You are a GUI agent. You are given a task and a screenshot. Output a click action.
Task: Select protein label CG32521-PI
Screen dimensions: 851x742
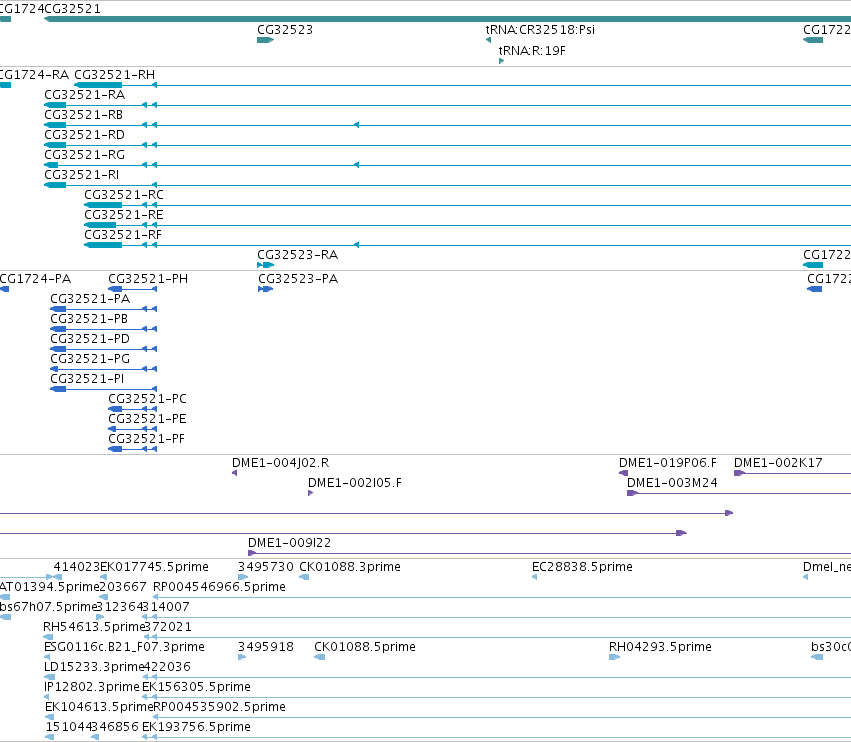coord(87,379)
